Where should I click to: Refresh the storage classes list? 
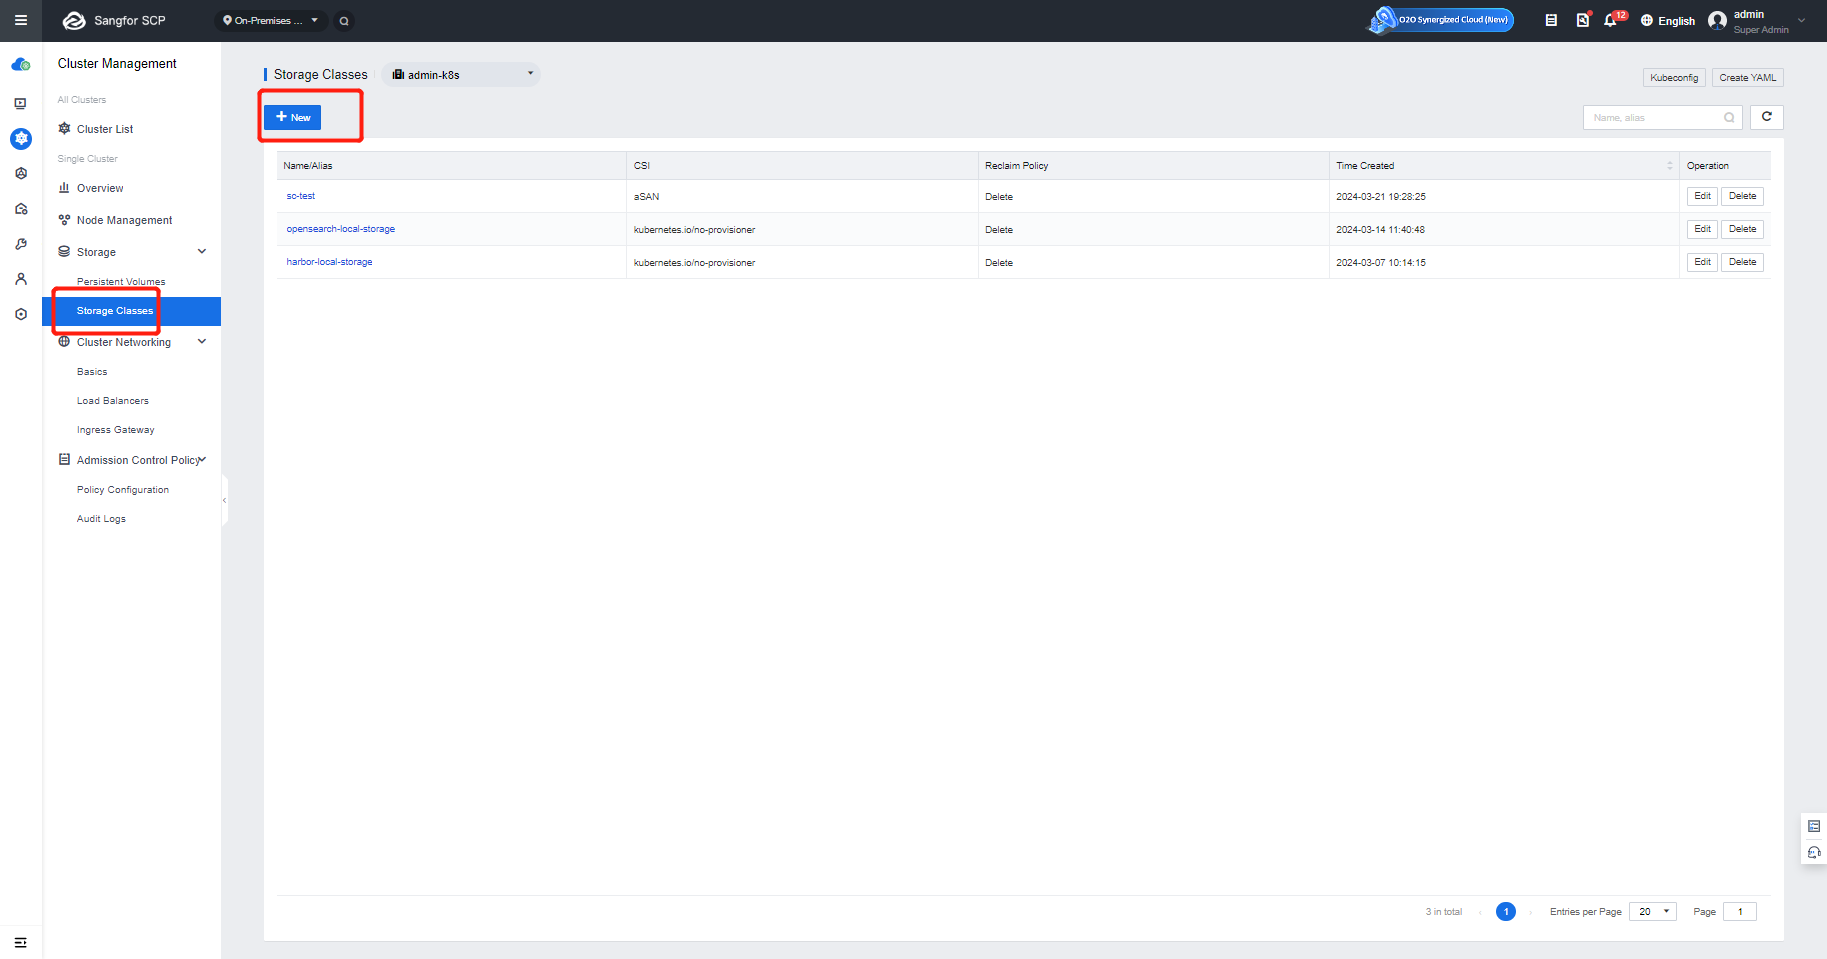(1767, 117)
